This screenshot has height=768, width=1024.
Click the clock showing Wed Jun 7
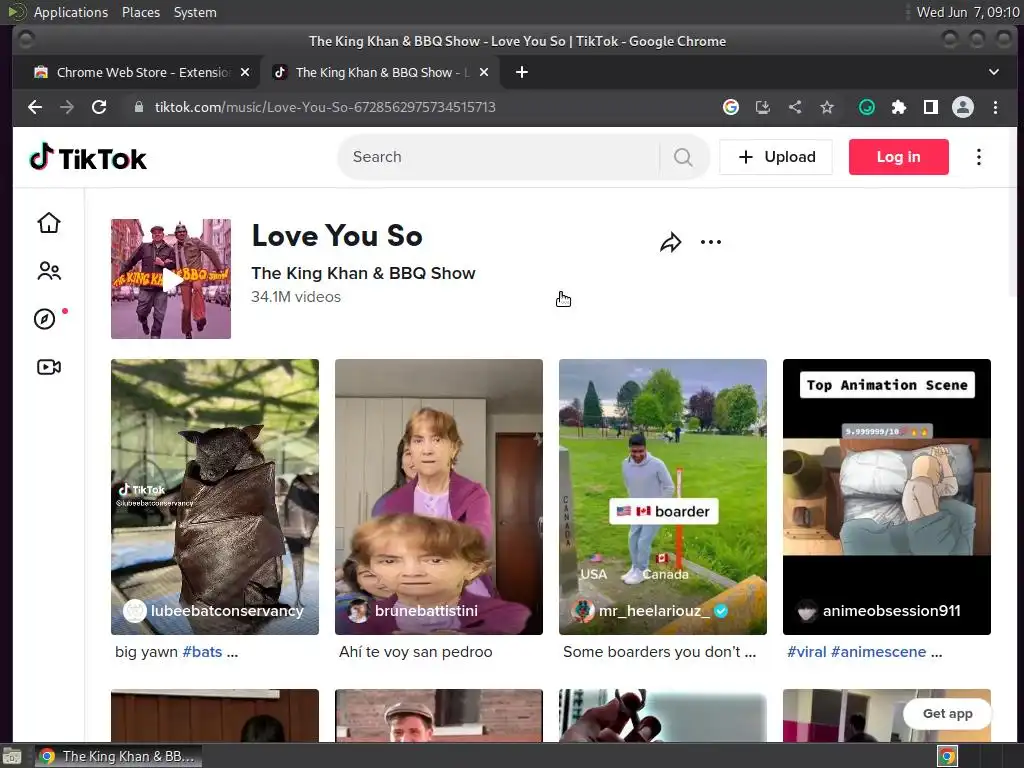pyautogui.click(x=967, y=12)
